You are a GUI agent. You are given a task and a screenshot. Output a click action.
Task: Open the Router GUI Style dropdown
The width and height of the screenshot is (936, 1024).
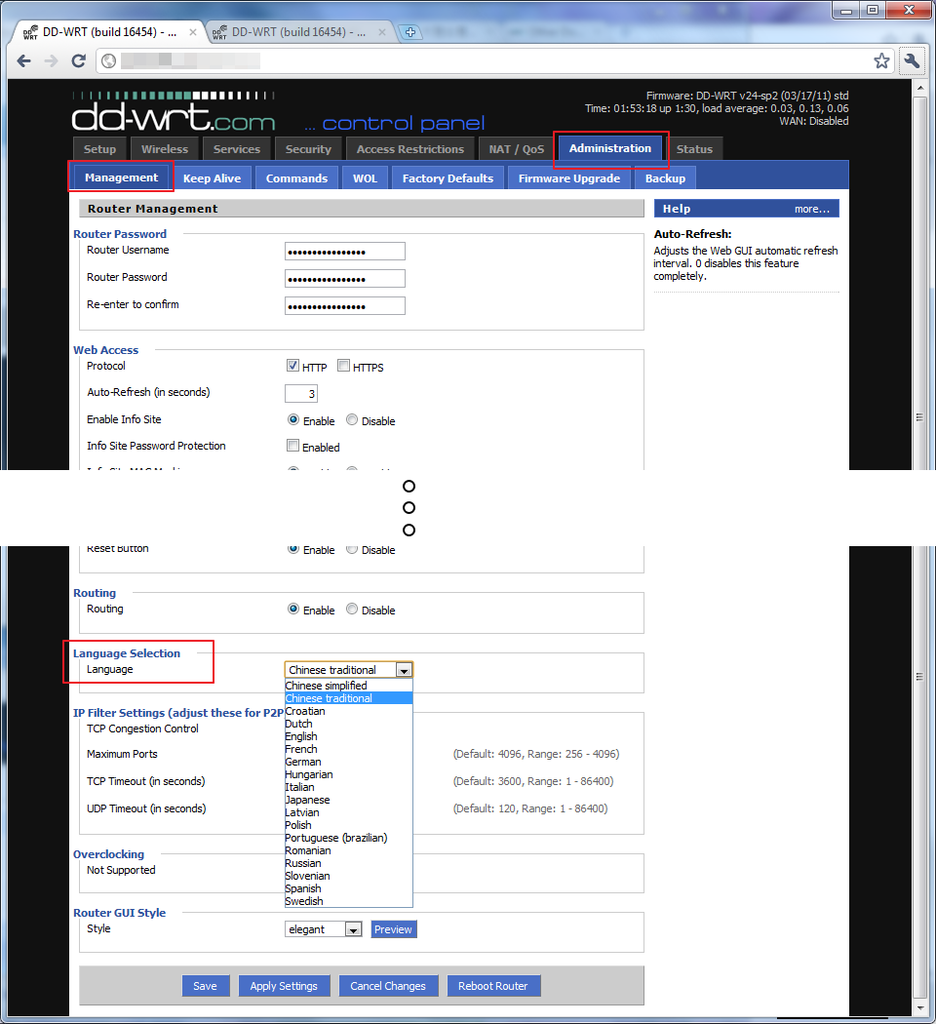tap(323, 929)
